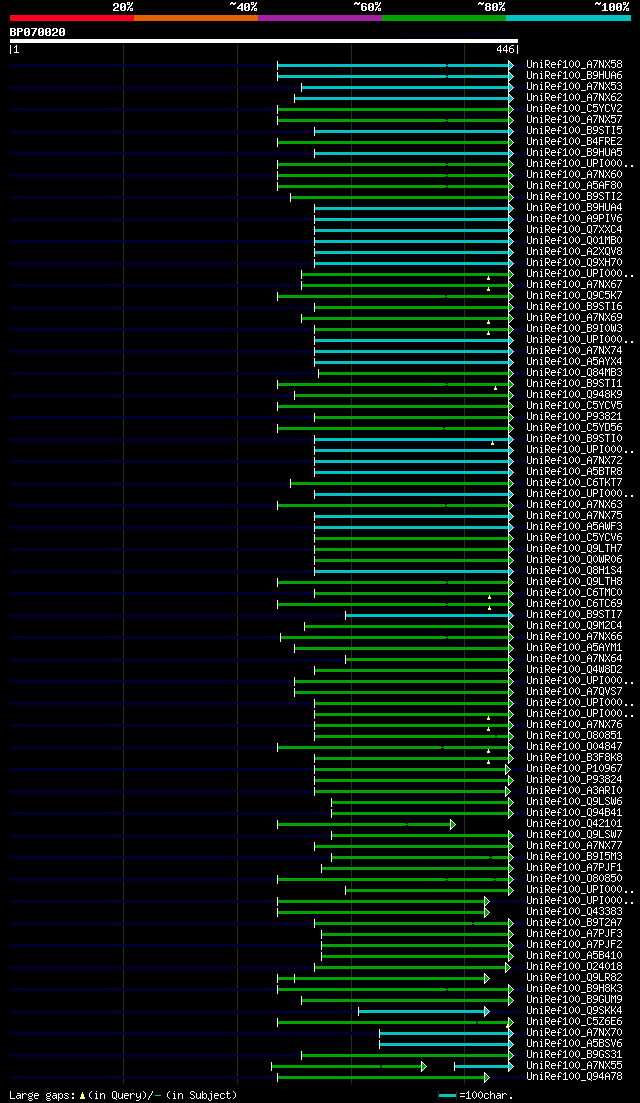Select the UniRef100_Q9M2C4 label

(574, 625)
